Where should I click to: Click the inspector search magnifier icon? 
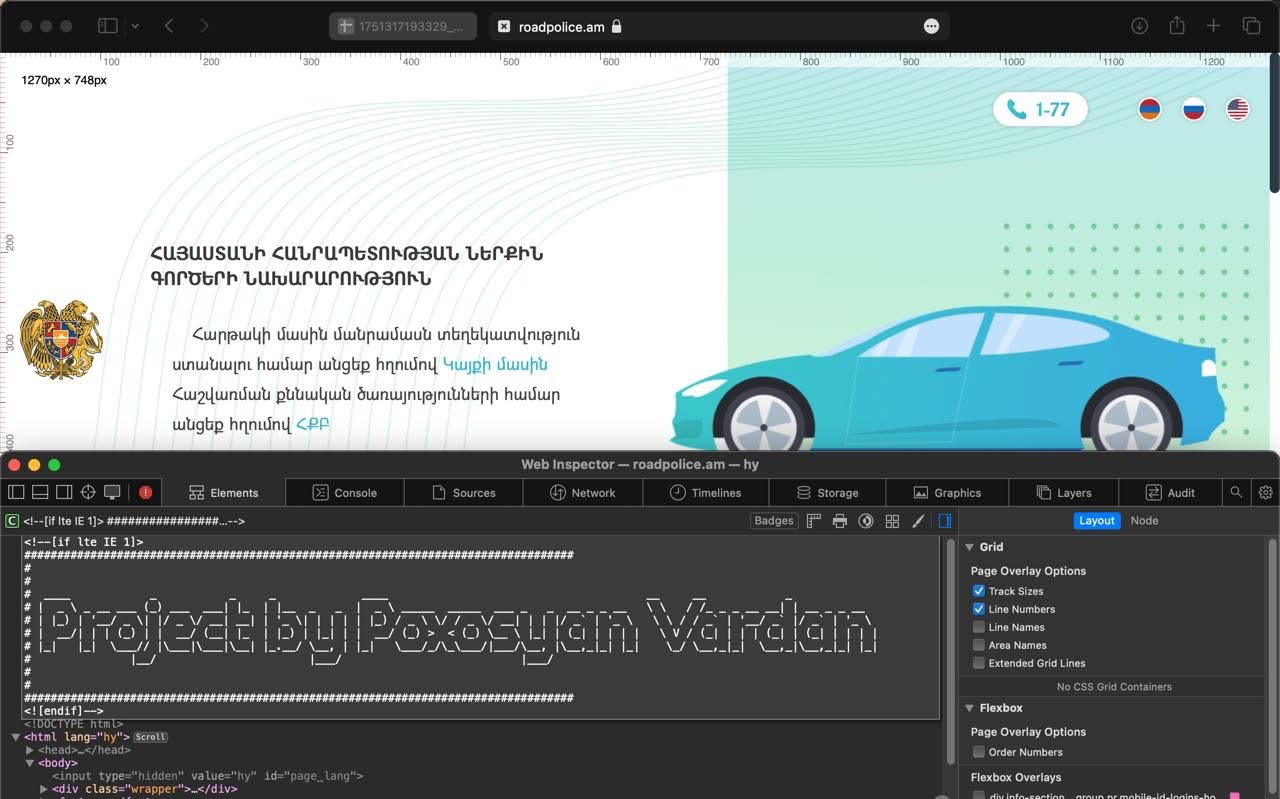1236,492
